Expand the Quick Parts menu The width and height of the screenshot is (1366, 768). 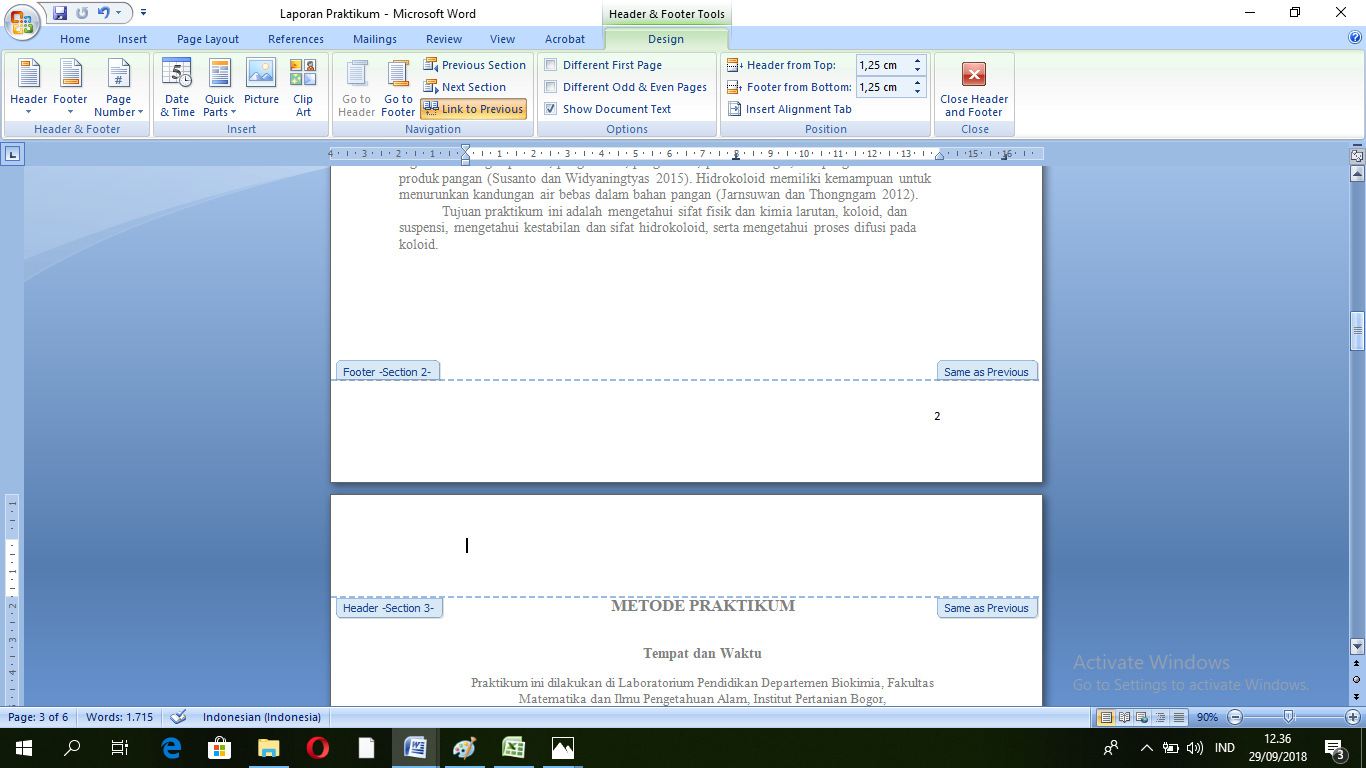point(219,88)
